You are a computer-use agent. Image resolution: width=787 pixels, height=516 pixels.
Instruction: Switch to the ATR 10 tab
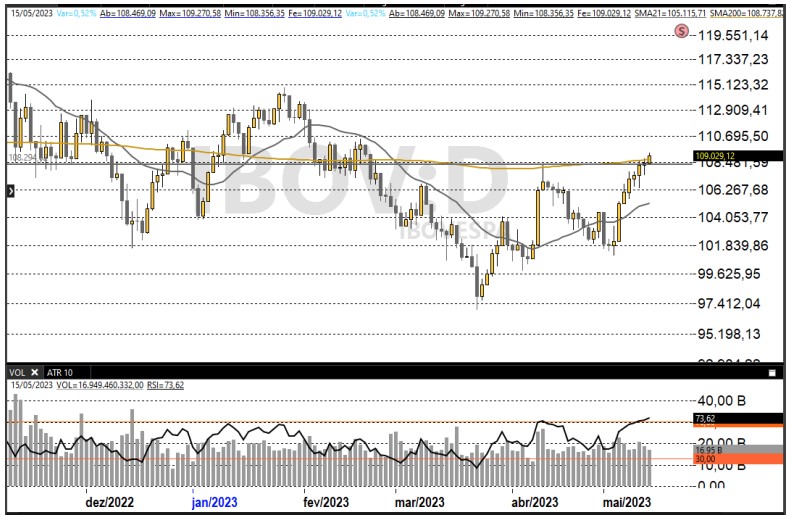click(x=62, y=371)
